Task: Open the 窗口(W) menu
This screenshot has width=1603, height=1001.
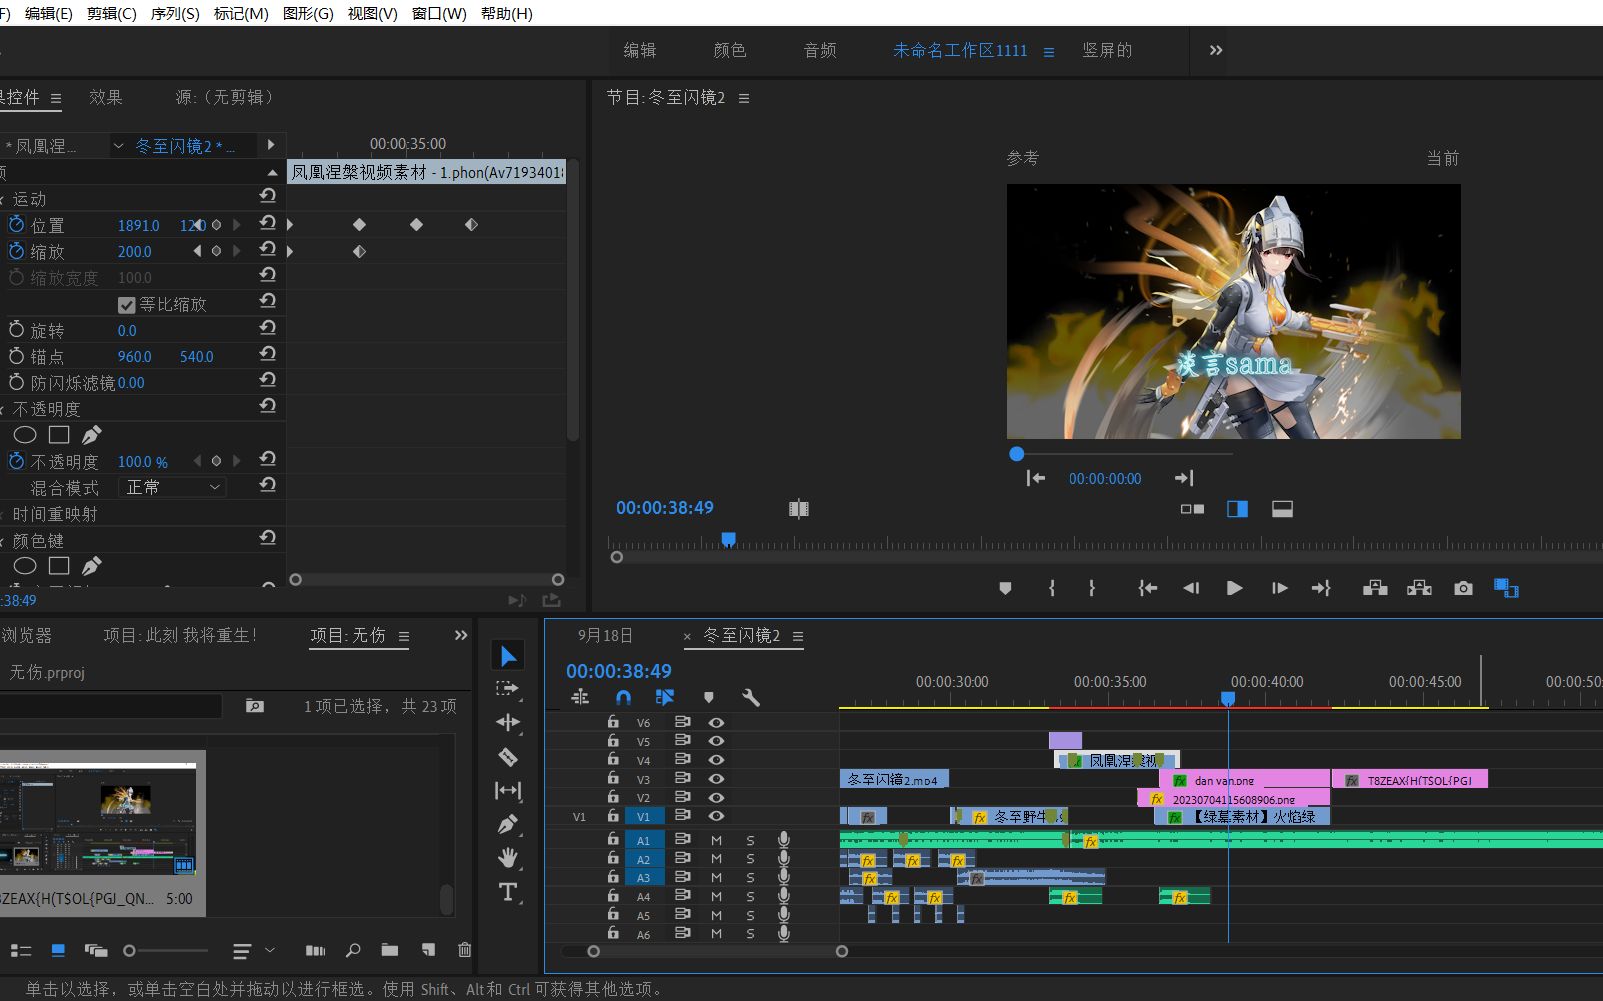Action: click(439, 14)
